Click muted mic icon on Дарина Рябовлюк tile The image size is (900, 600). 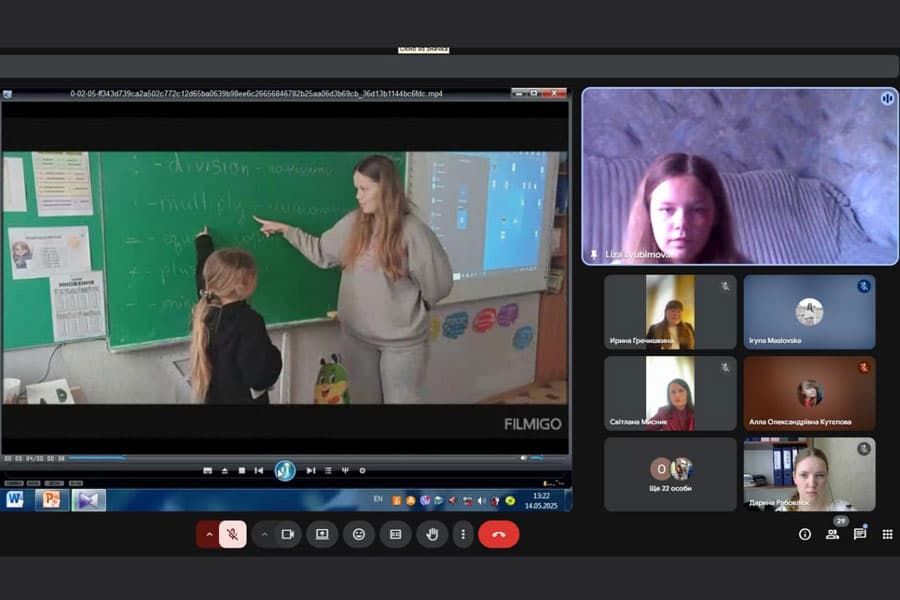pos(864,449)
